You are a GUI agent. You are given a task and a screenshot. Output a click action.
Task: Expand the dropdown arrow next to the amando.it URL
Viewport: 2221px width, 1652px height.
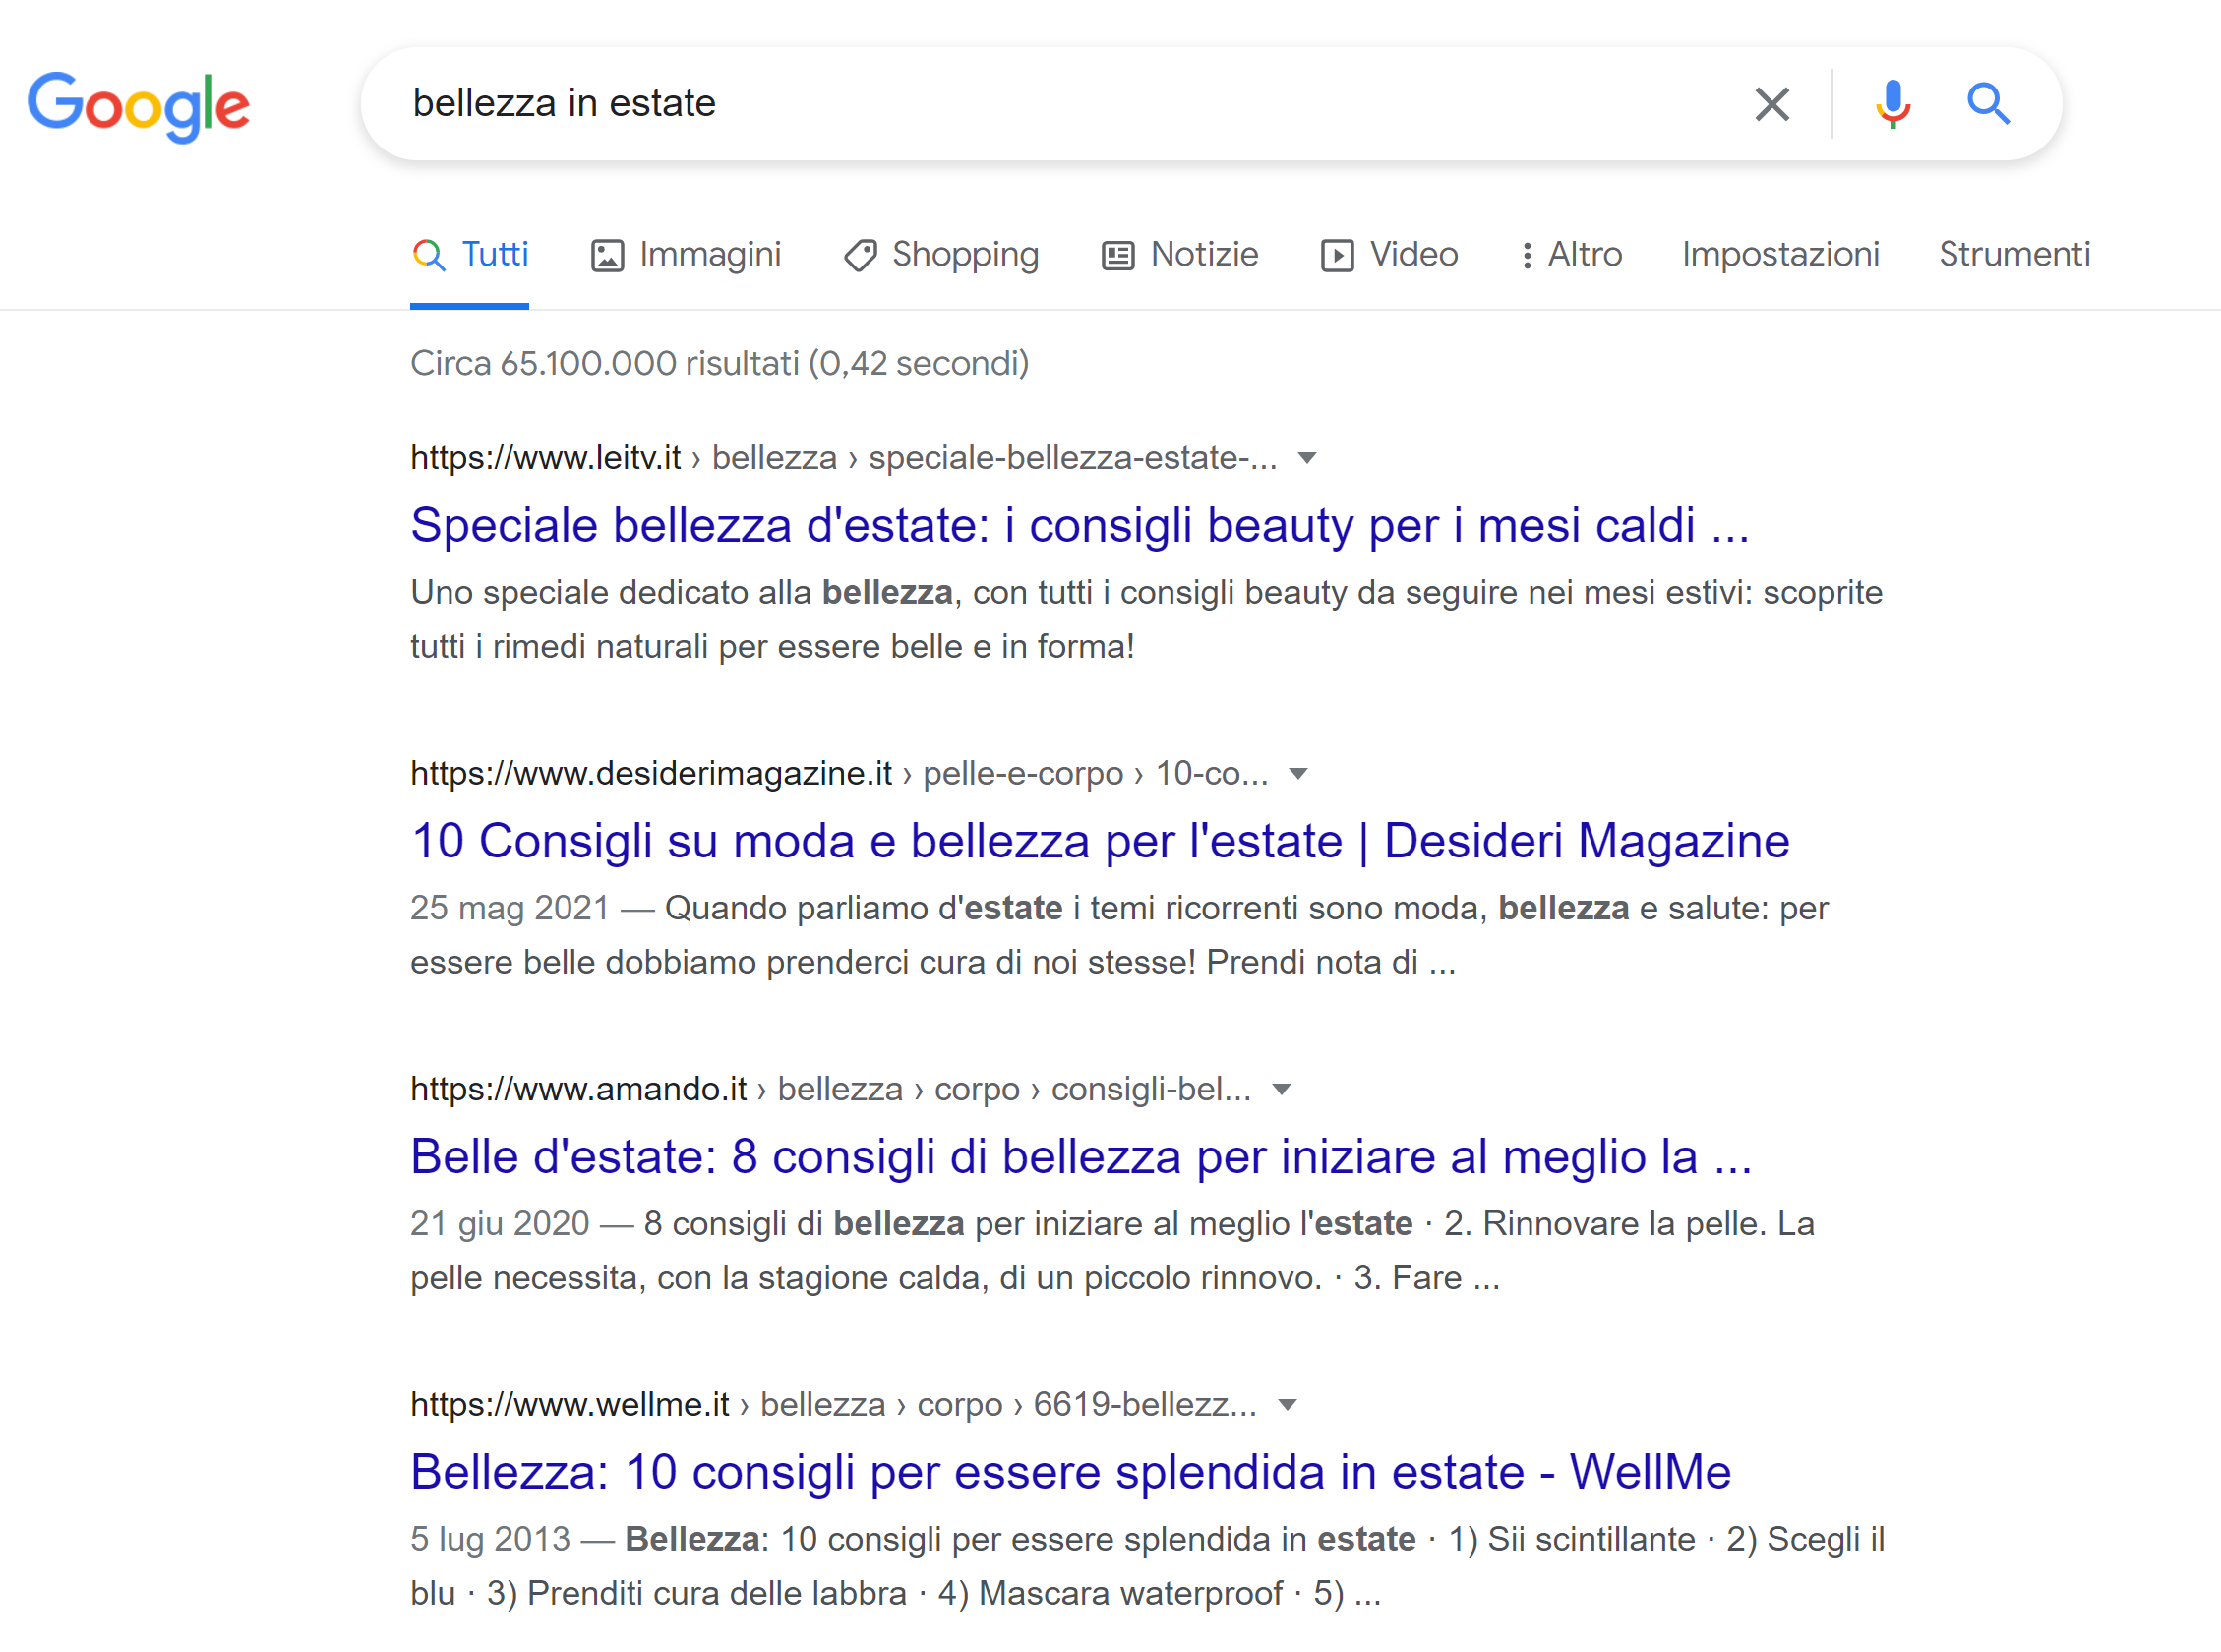pyautogui.click(x=1281, y=1090)
